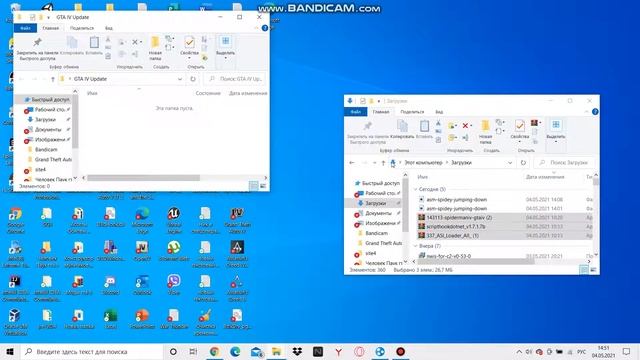
Task: Expand address history dropdown in GTA IV Update window
Action: coord(180,79)
